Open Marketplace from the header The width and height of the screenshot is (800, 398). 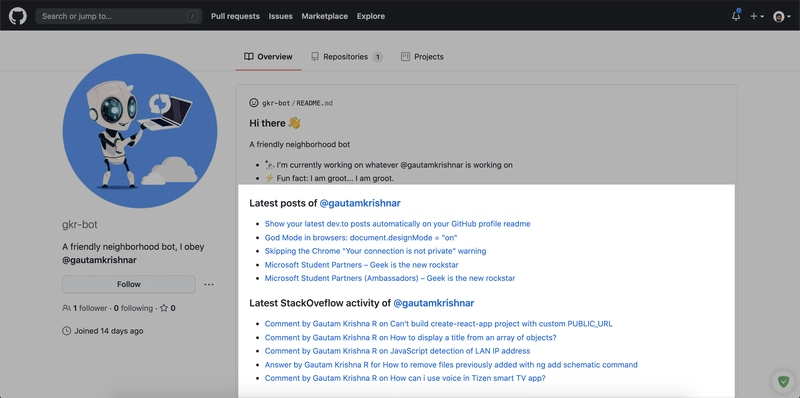tap(324, 16)
